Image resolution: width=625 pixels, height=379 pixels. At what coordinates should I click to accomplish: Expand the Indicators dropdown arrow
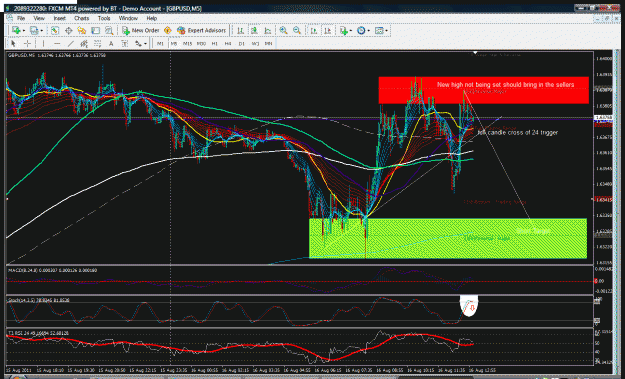tap(351, 31)
